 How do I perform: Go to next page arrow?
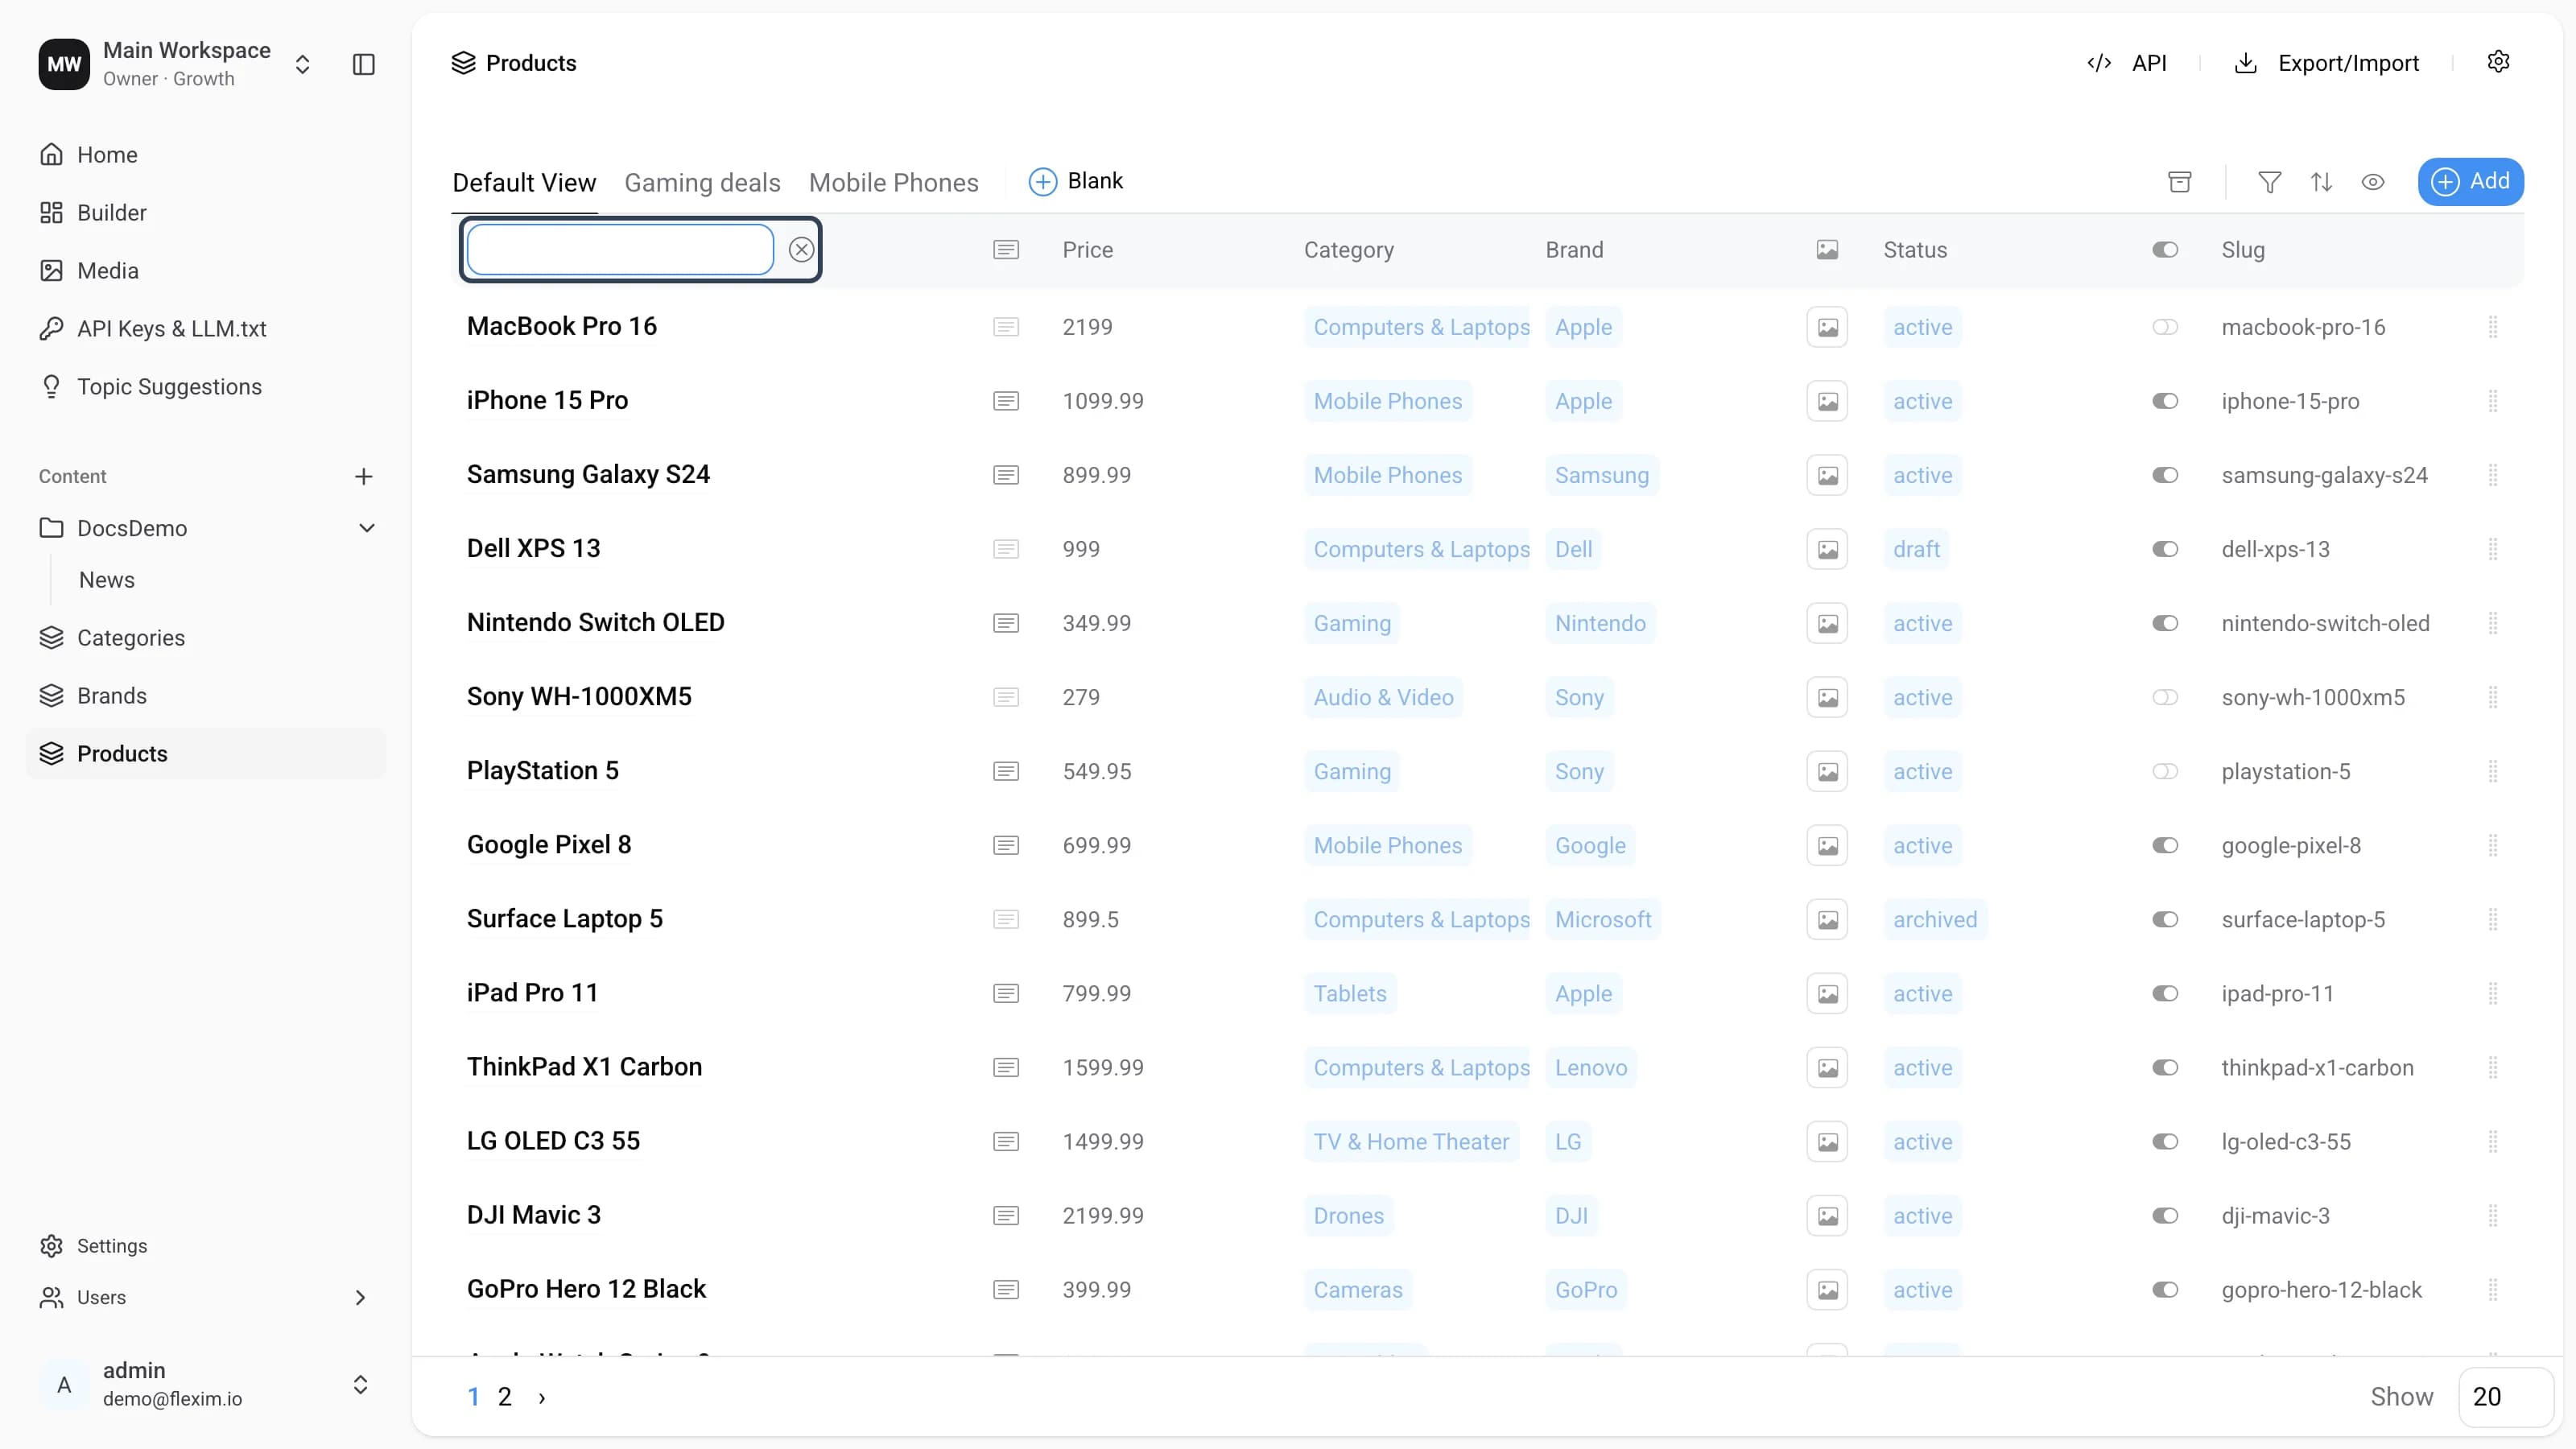pos(542,1397)
